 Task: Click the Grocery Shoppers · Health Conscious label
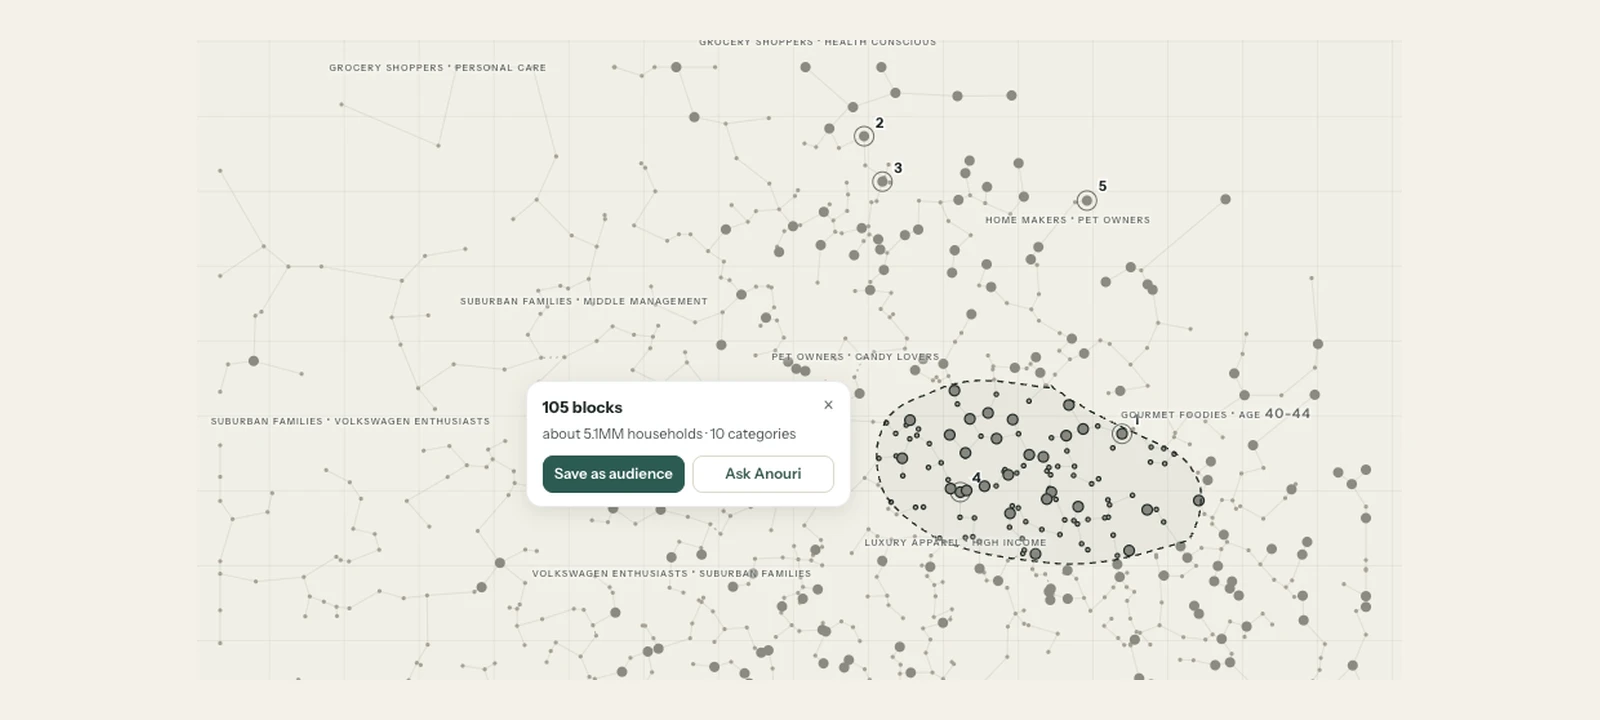coord(817,43)
